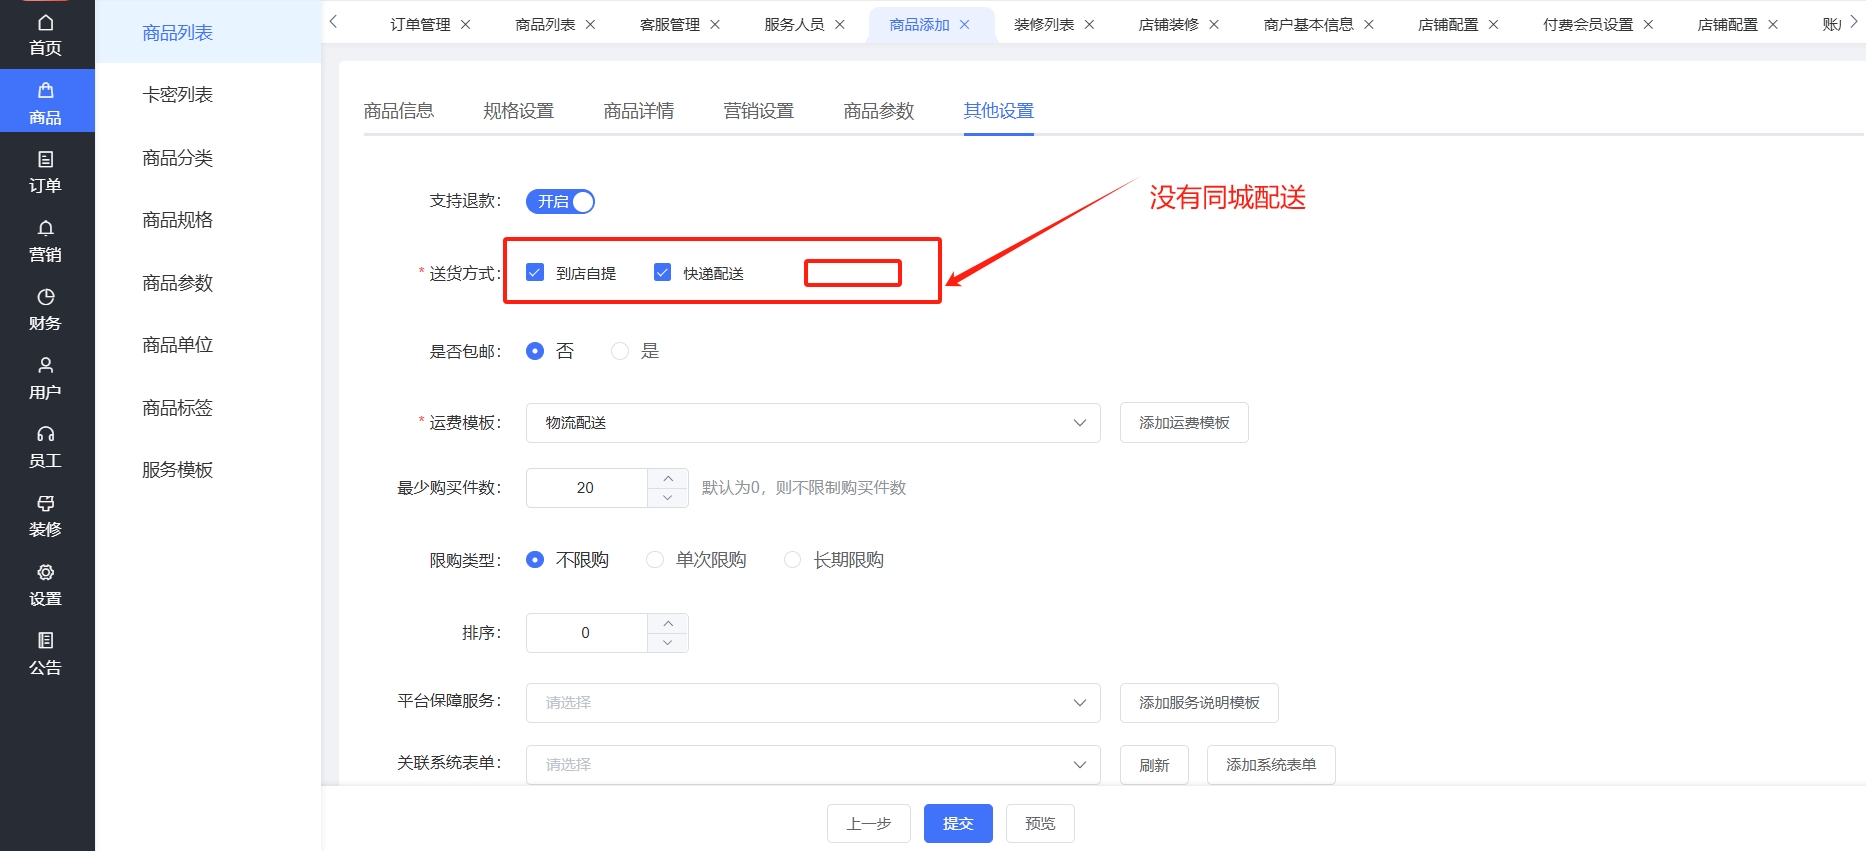Uncheck the 到店自提 pickup checkbox
The height and width of the screenshot is (851, 1866).
535,273
